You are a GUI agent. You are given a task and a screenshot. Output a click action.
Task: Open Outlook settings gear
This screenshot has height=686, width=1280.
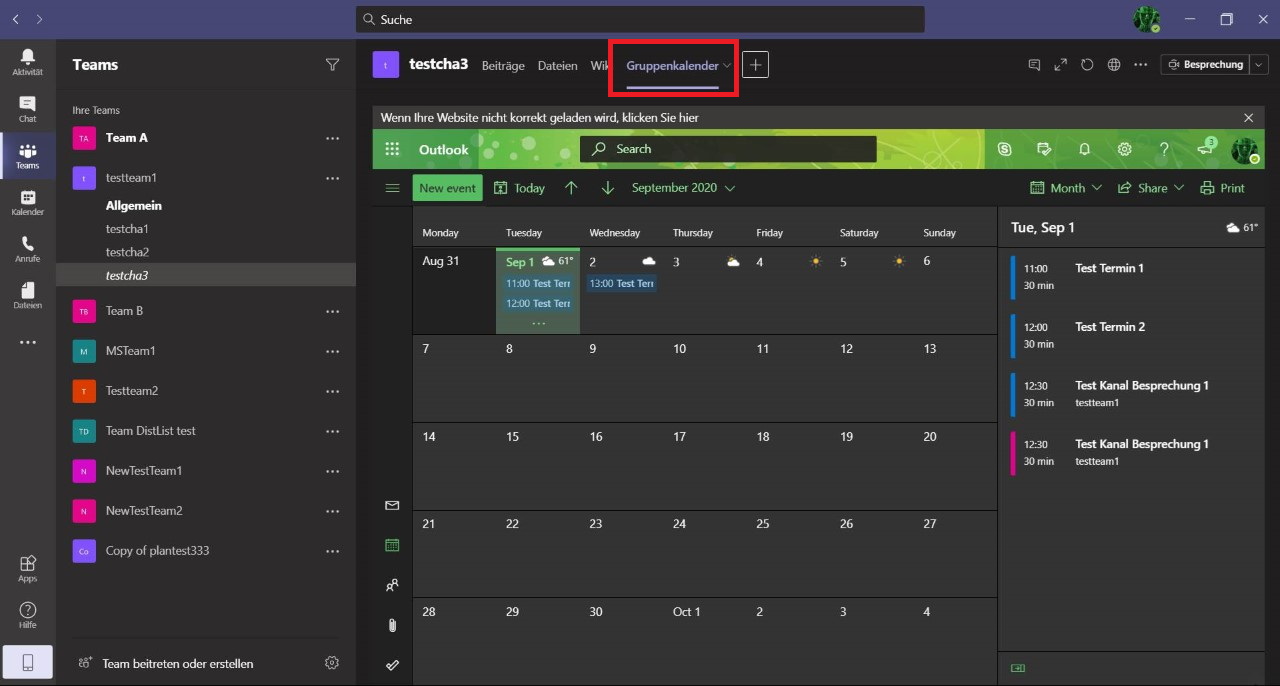(x=1124, y=149)
